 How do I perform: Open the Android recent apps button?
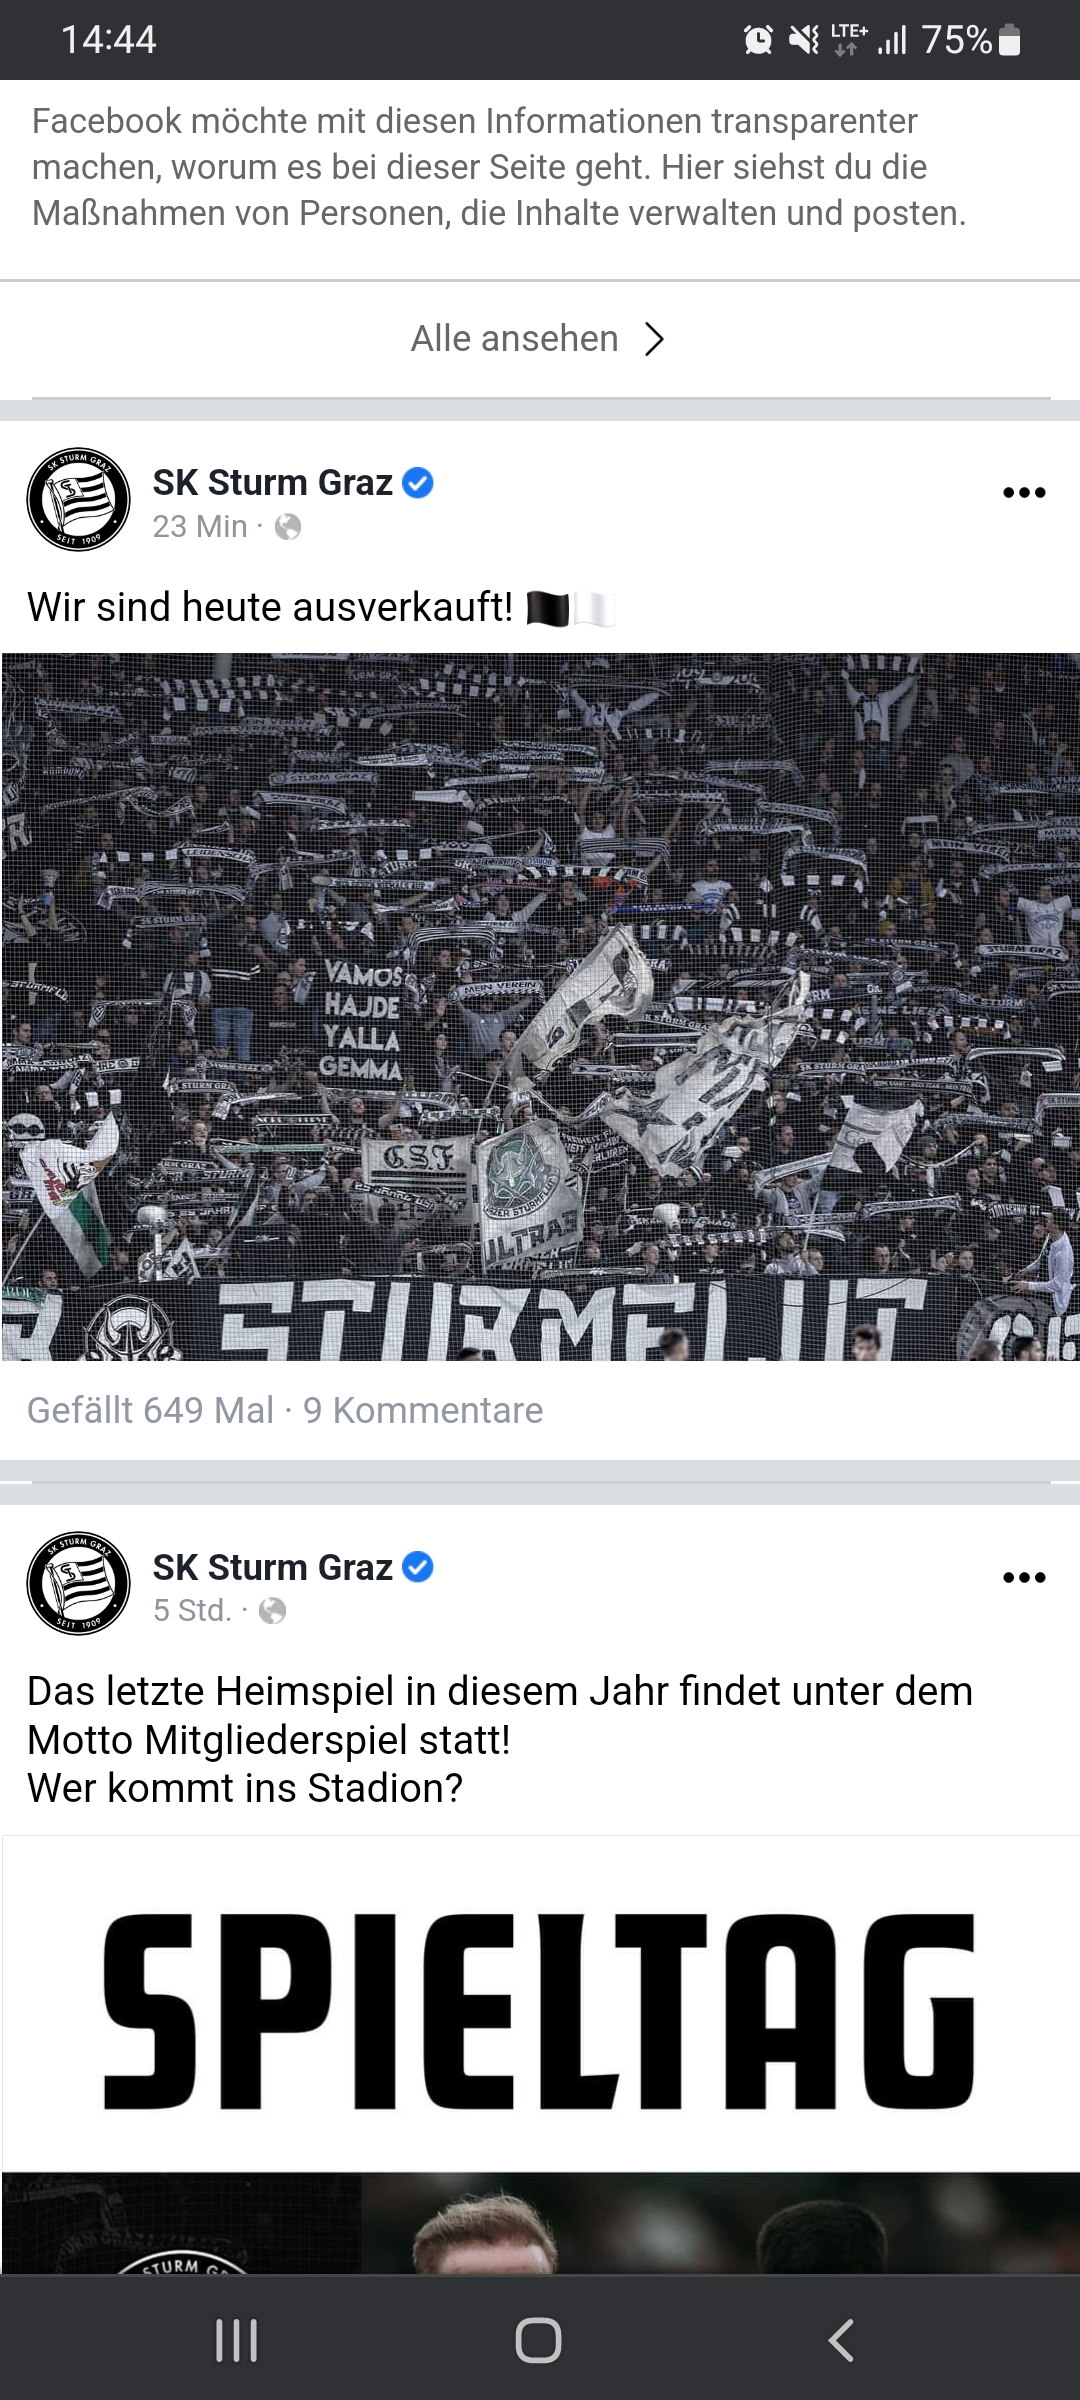click(x=237, y=2340)
